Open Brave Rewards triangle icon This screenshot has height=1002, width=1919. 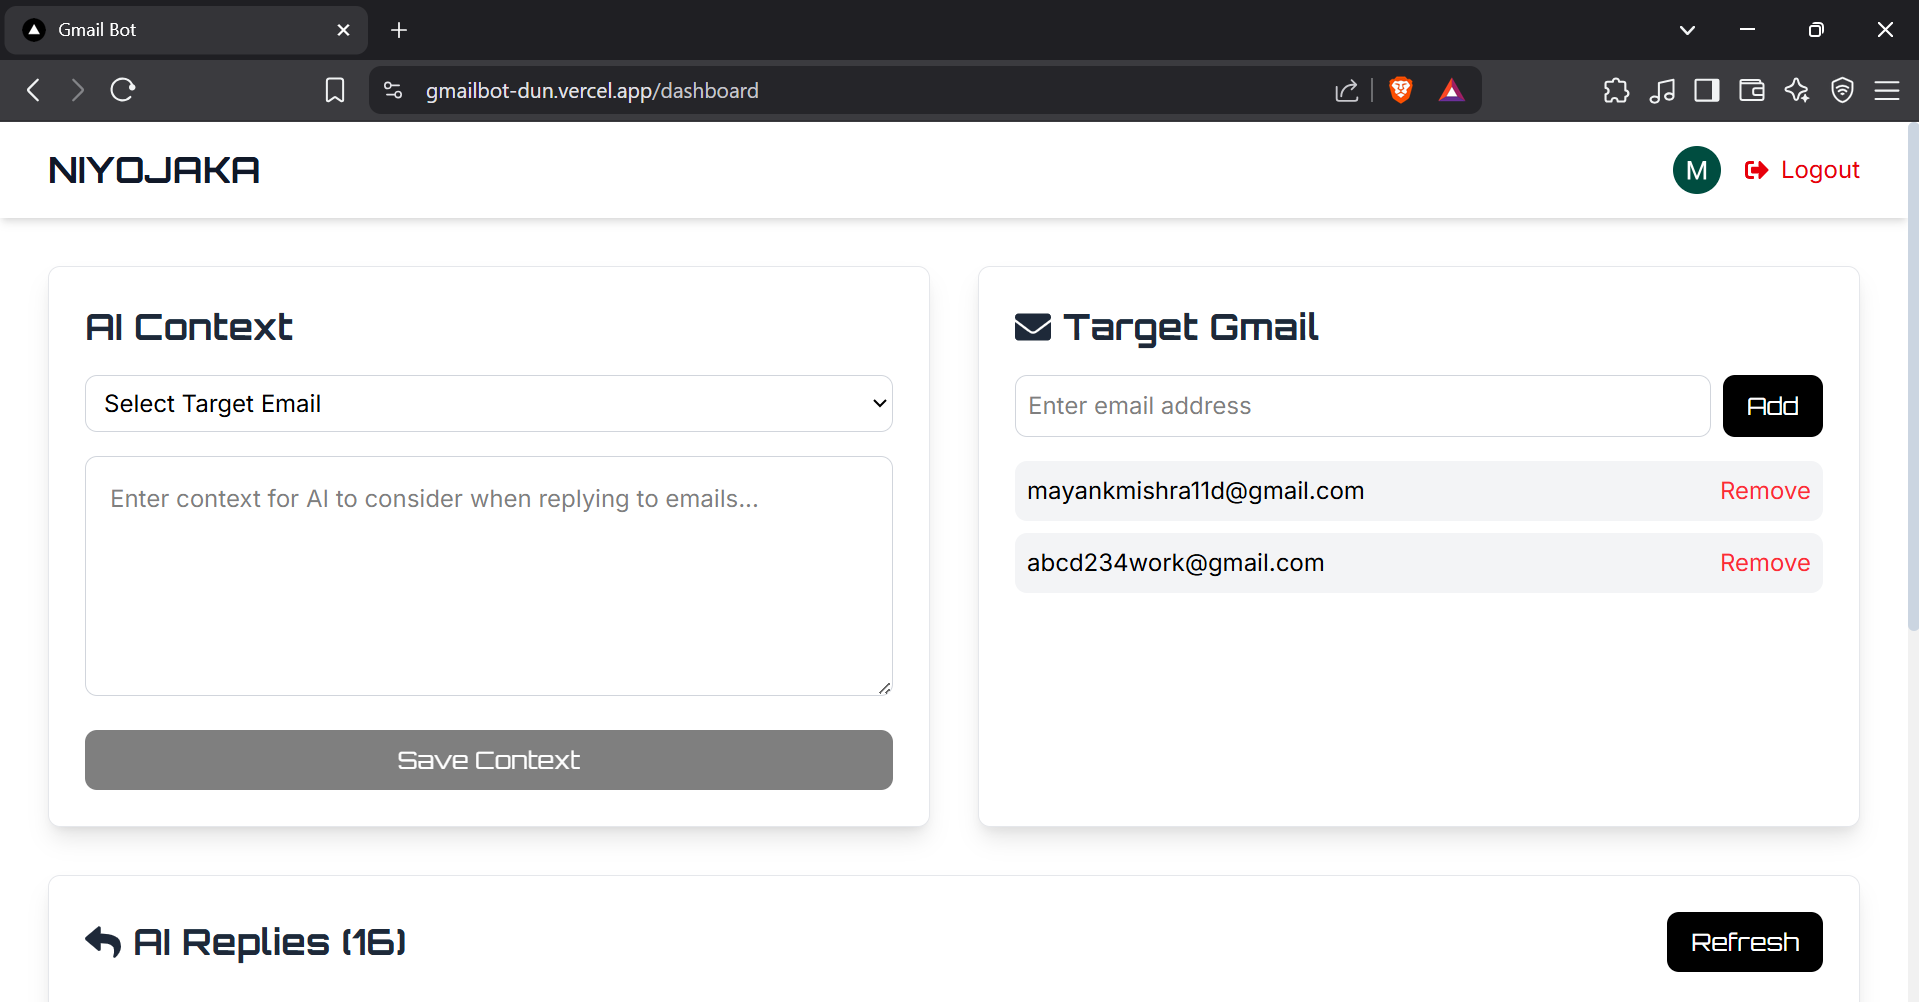click(1451, 90)
